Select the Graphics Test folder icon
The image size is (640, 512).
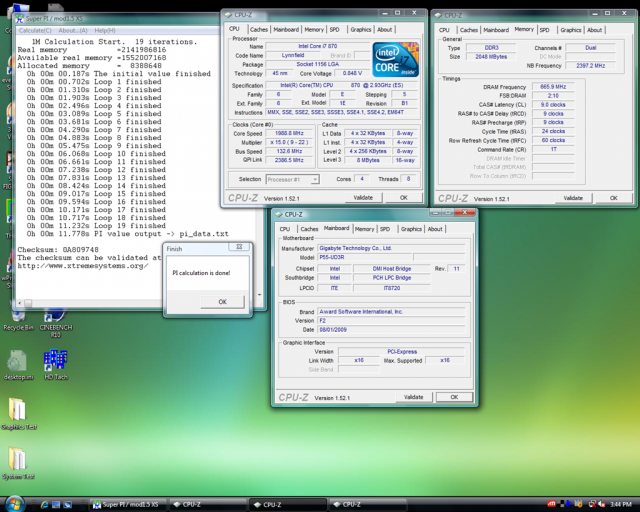tap(19, 414)
